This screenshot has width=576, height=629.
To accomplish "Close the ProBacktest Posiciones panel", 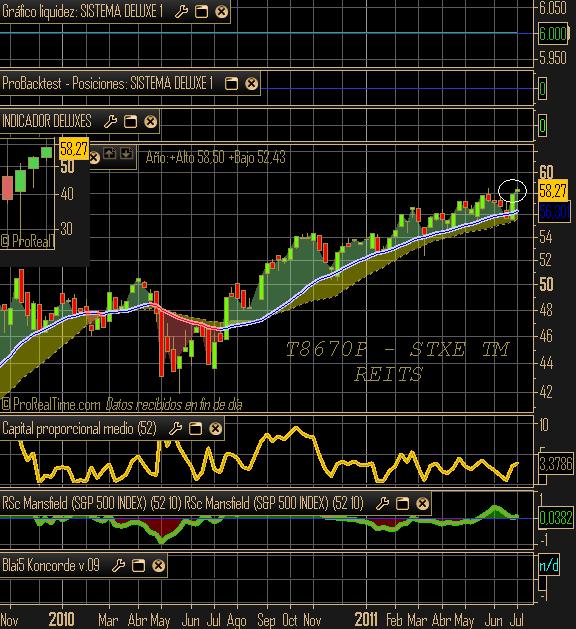I will point(251,83).
